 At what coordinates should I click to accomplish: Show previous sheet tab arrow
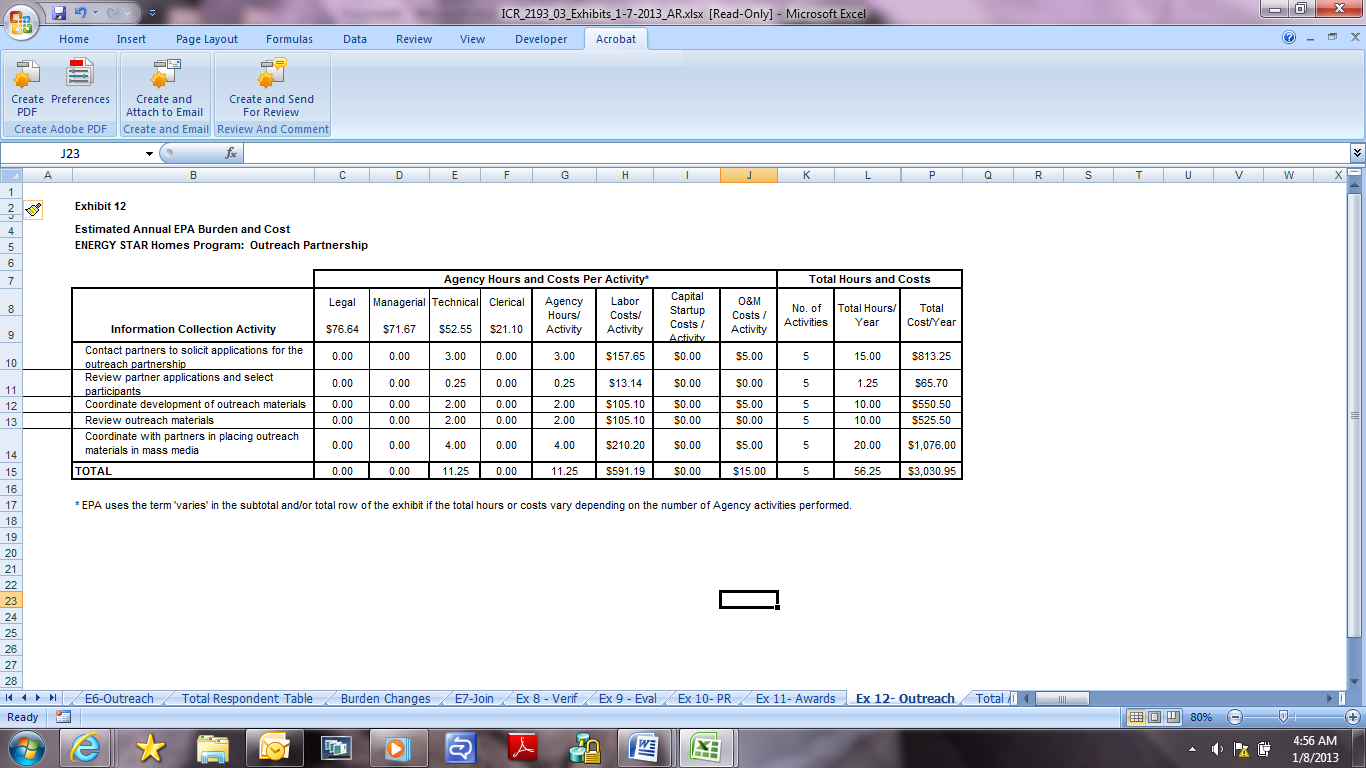point(26,698)
